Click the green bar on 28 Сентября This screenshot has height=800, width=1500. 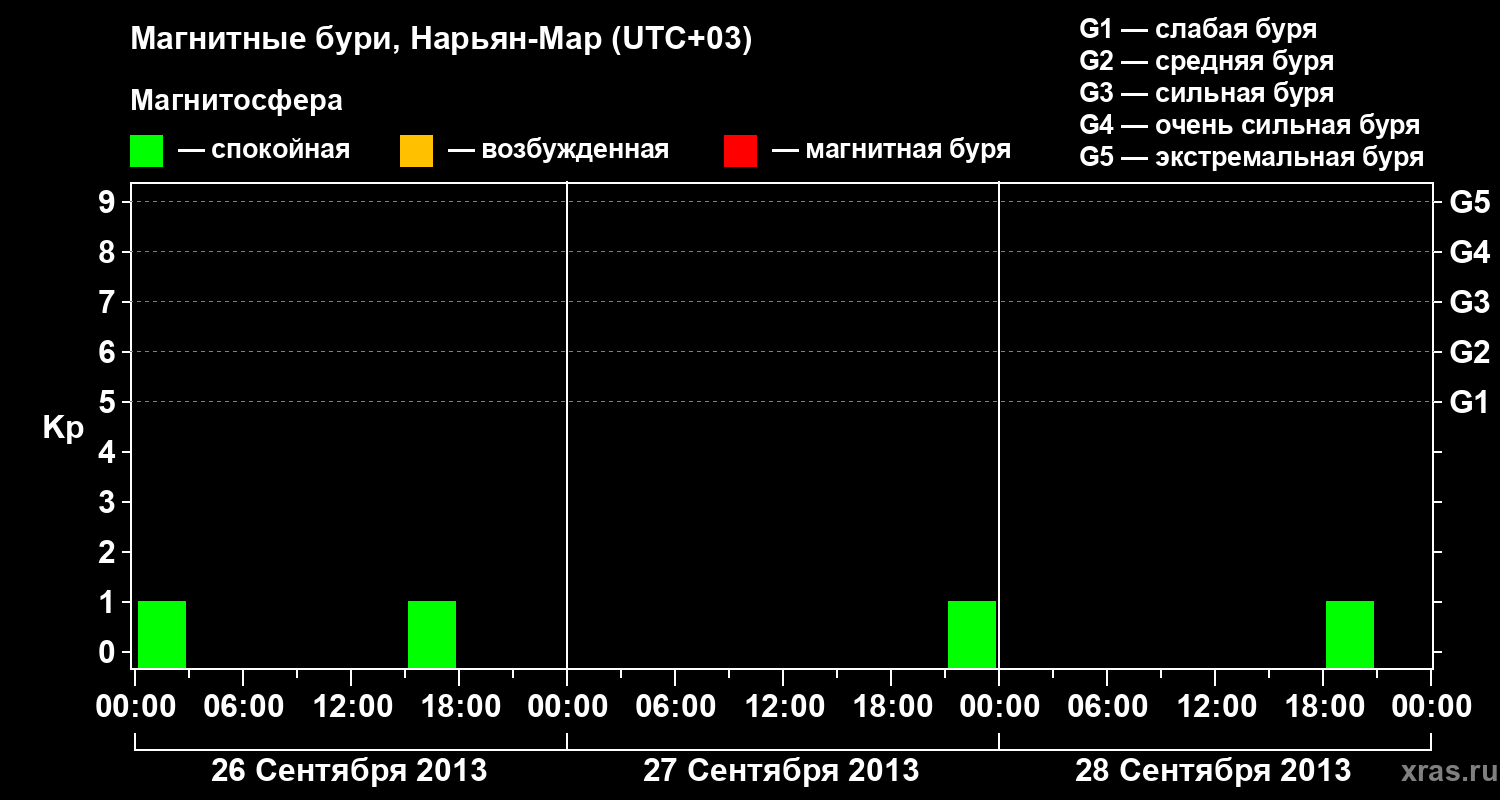pyautogui.click(x=1350, y=634)
